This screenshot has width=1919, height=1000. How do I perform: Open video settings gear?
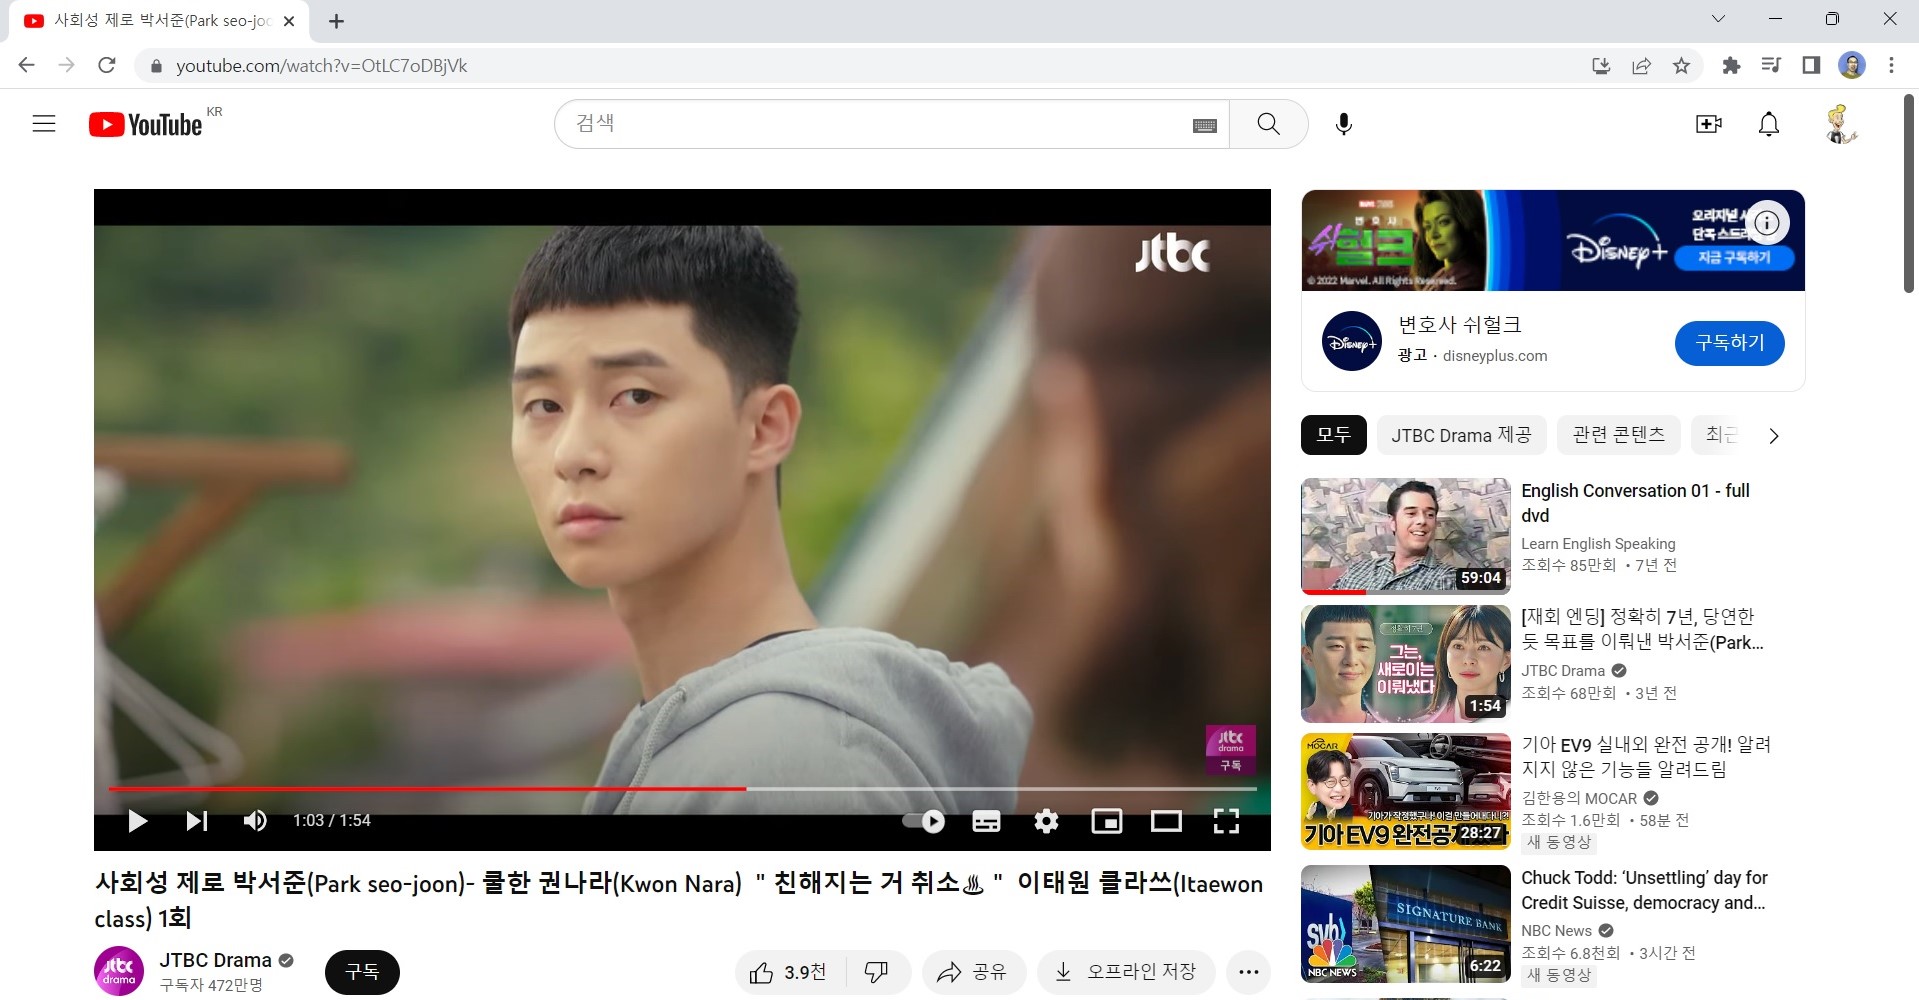(1046, 821)
